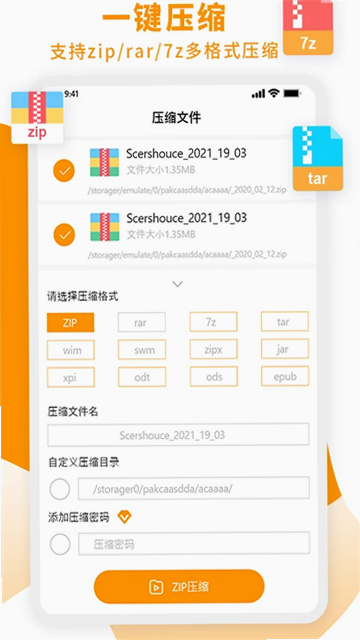Screen dimensions: 360x640
Task: Click the blue tar file icon
Action: coord(318,158)
